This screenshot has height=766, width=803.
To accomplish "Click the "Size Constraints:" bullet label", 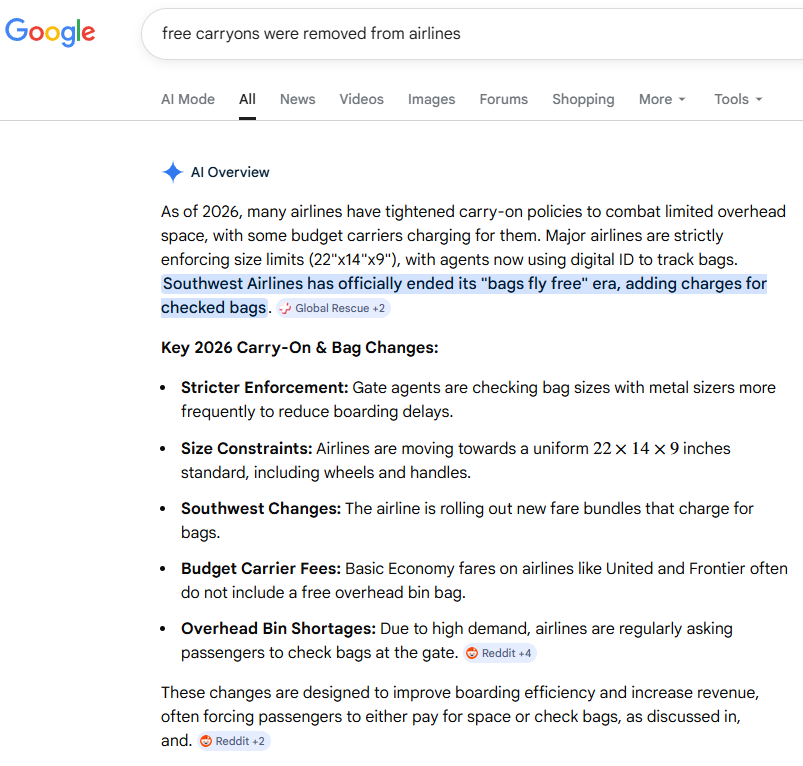I will coord(246,449).
